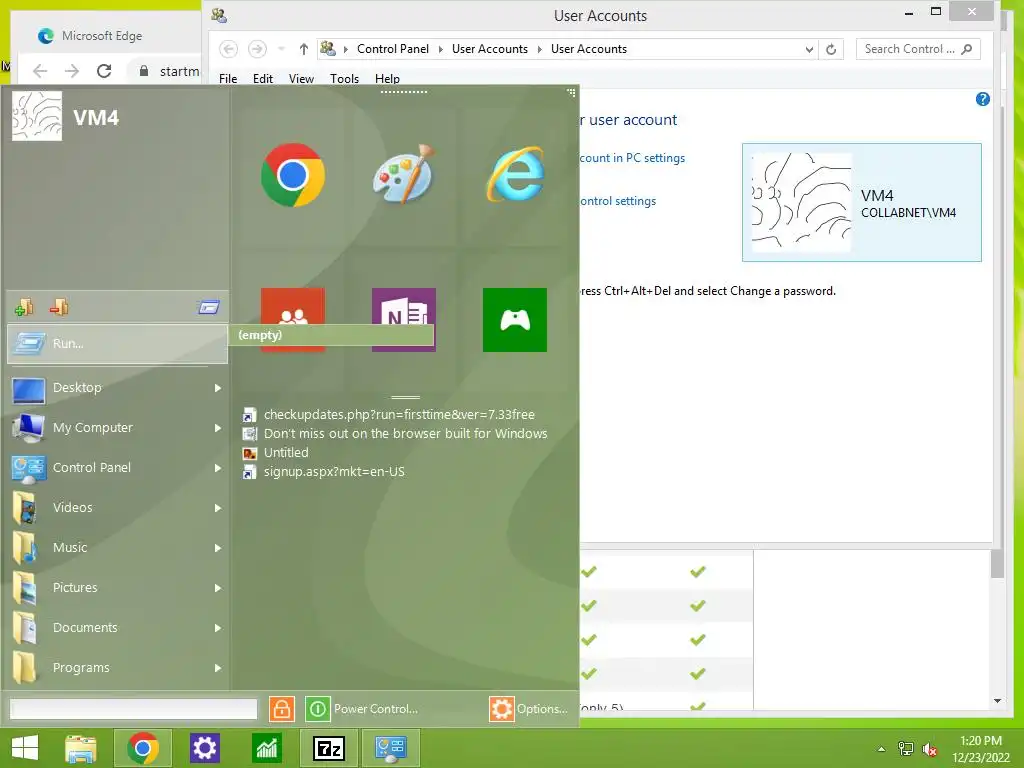The image size is (1024, 768).
Task: Open the Windows Start button on taskbar
Action: [x=25, y=748]
